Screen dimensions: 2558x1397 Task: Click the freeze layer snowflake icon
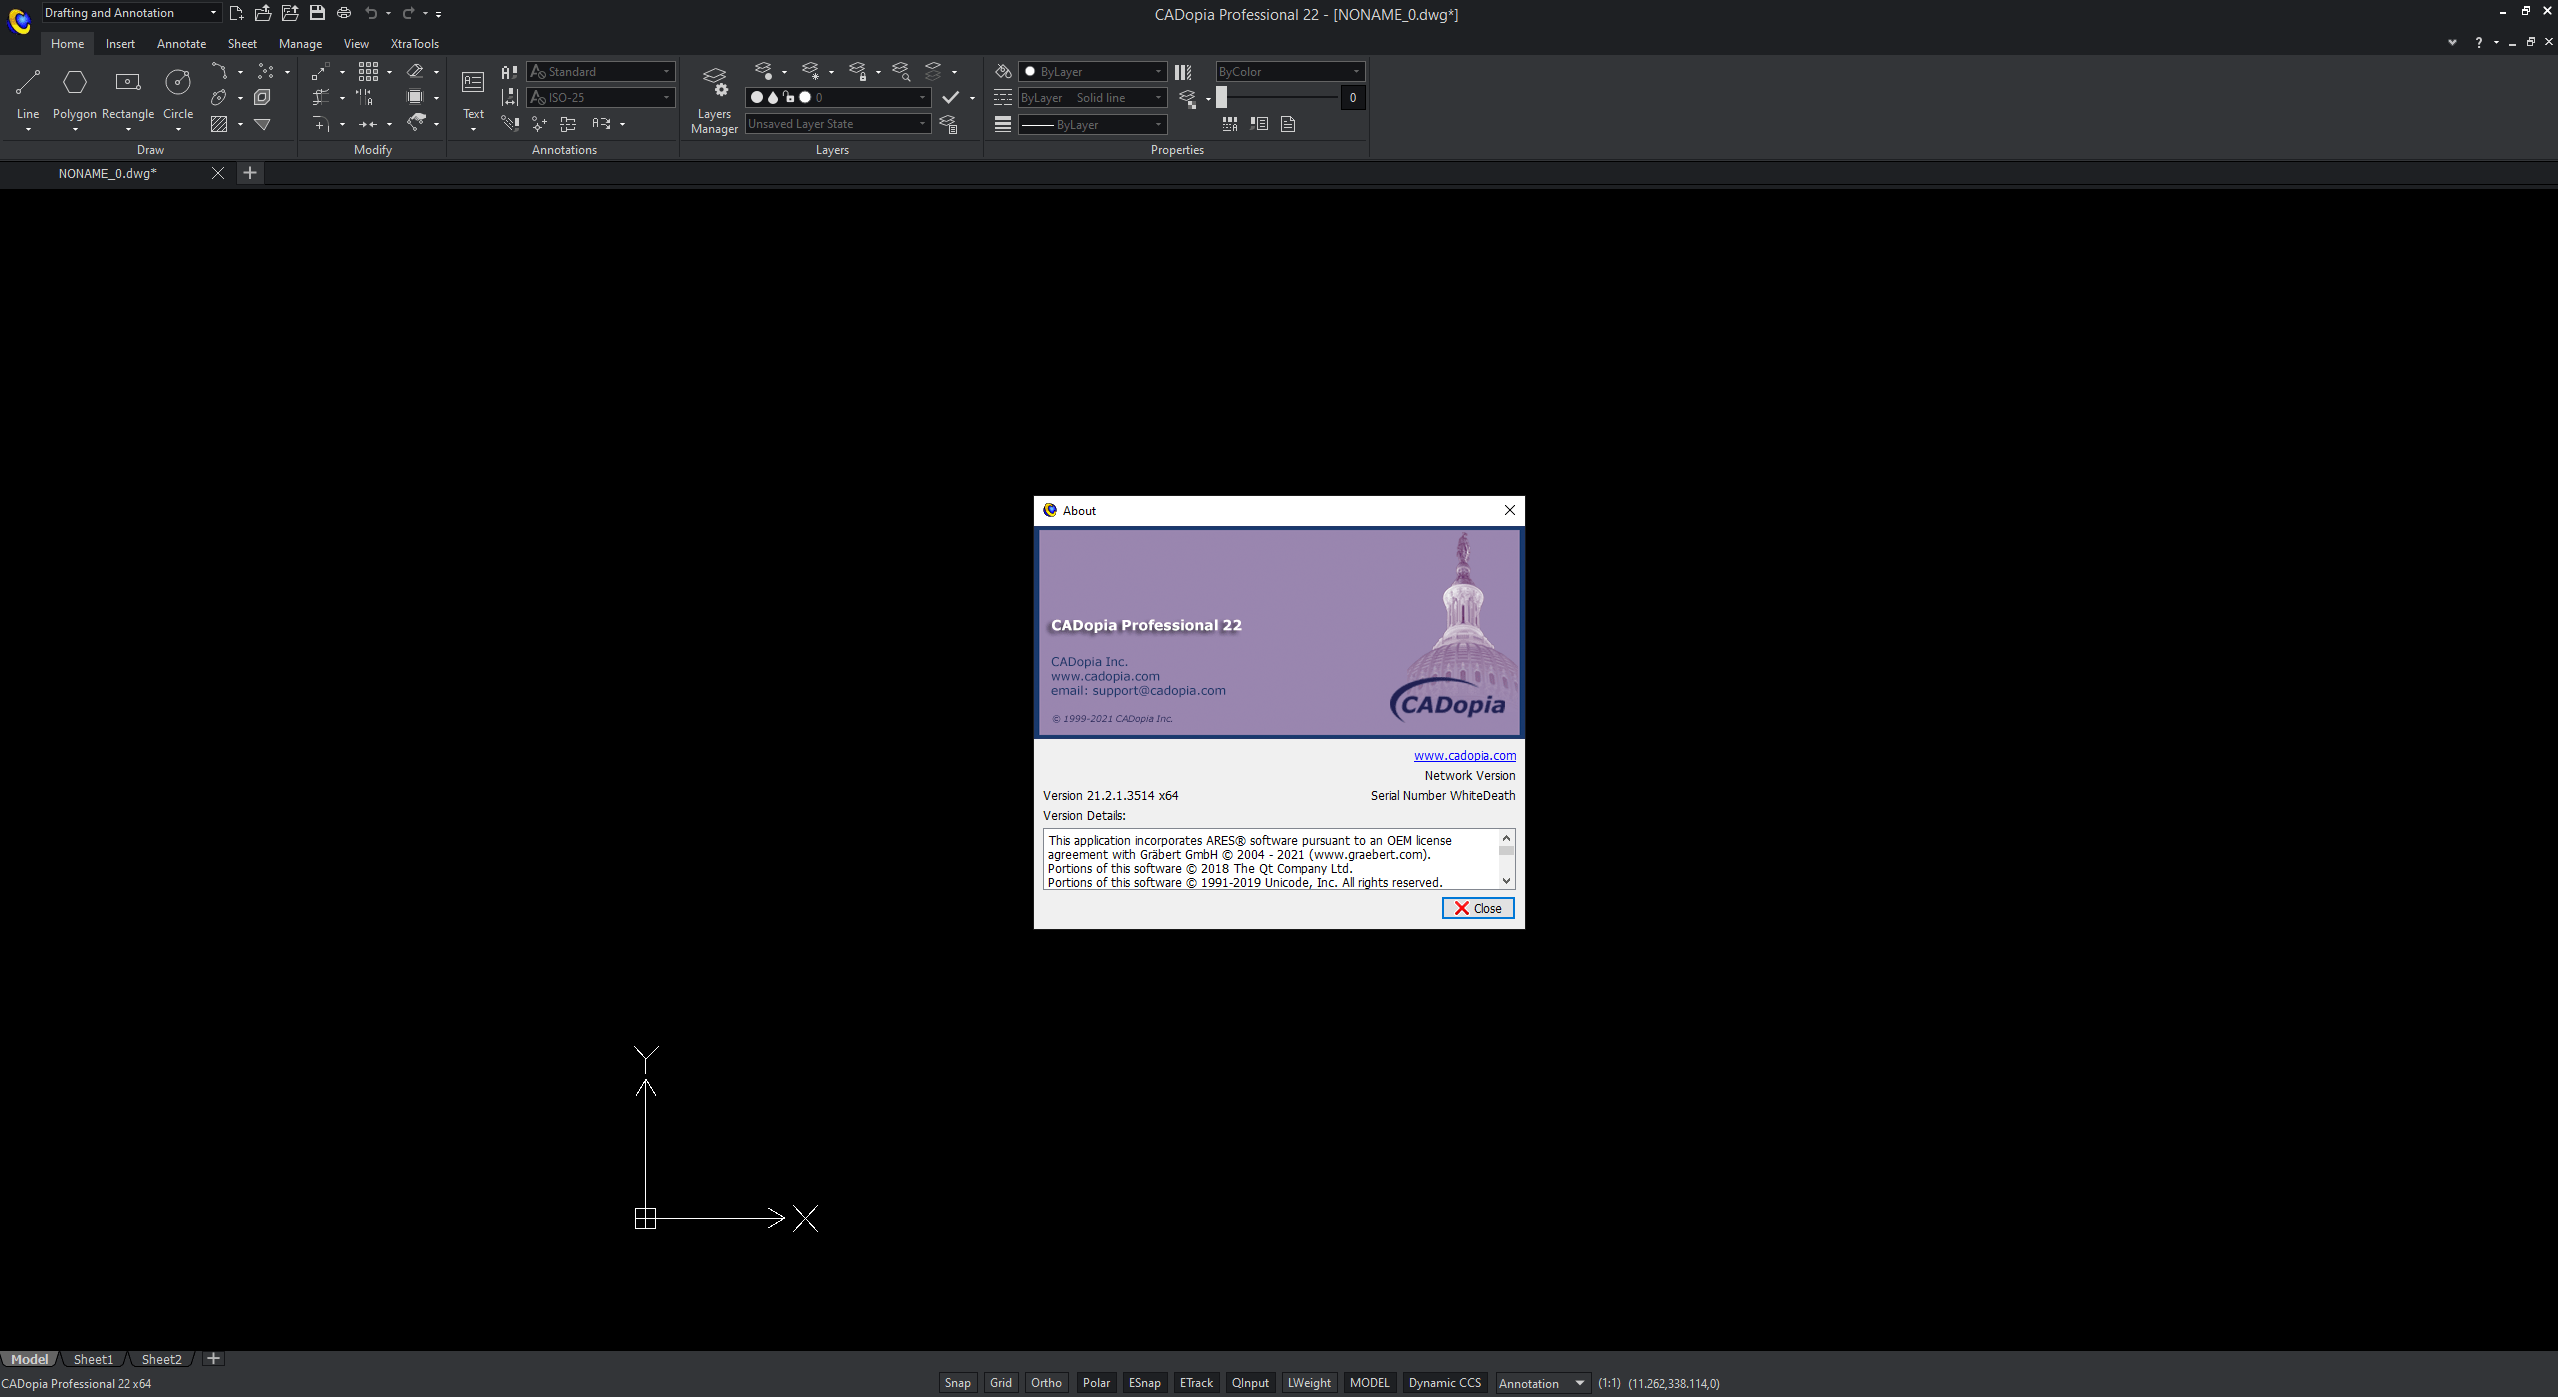pos(811,71)
